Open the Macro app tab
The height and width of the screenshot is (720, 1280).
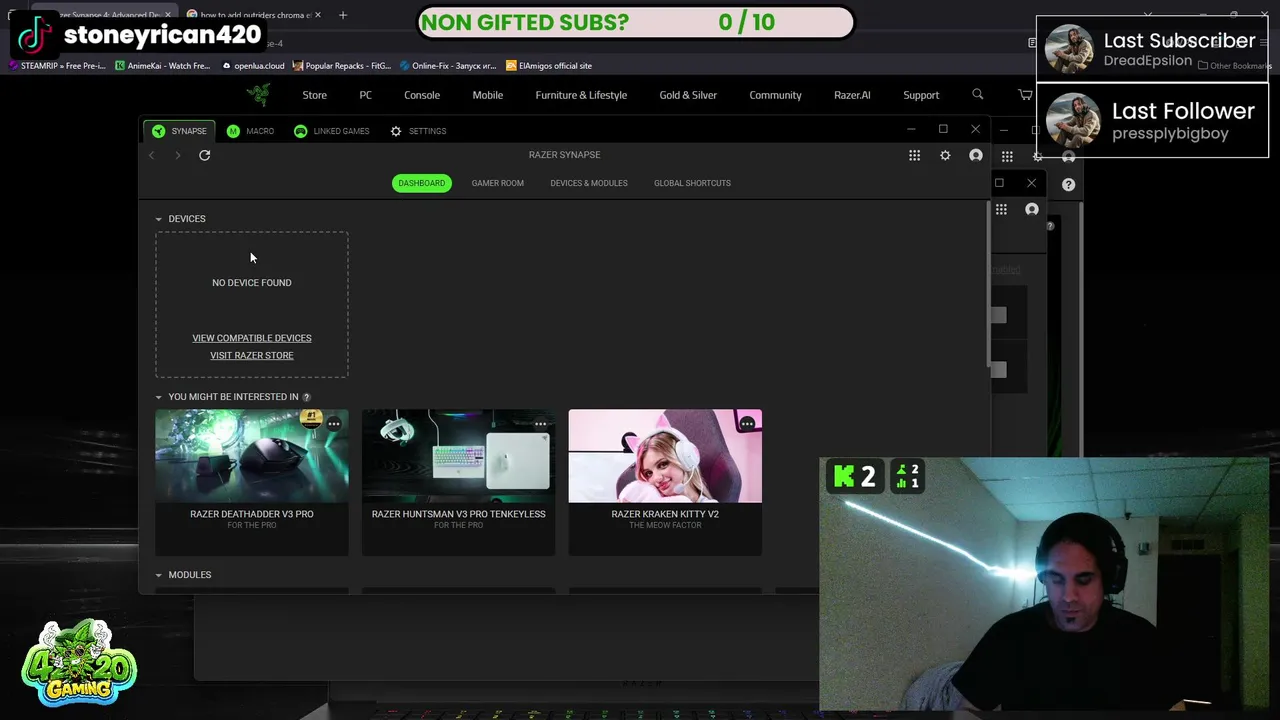click(x=250, y=131)
